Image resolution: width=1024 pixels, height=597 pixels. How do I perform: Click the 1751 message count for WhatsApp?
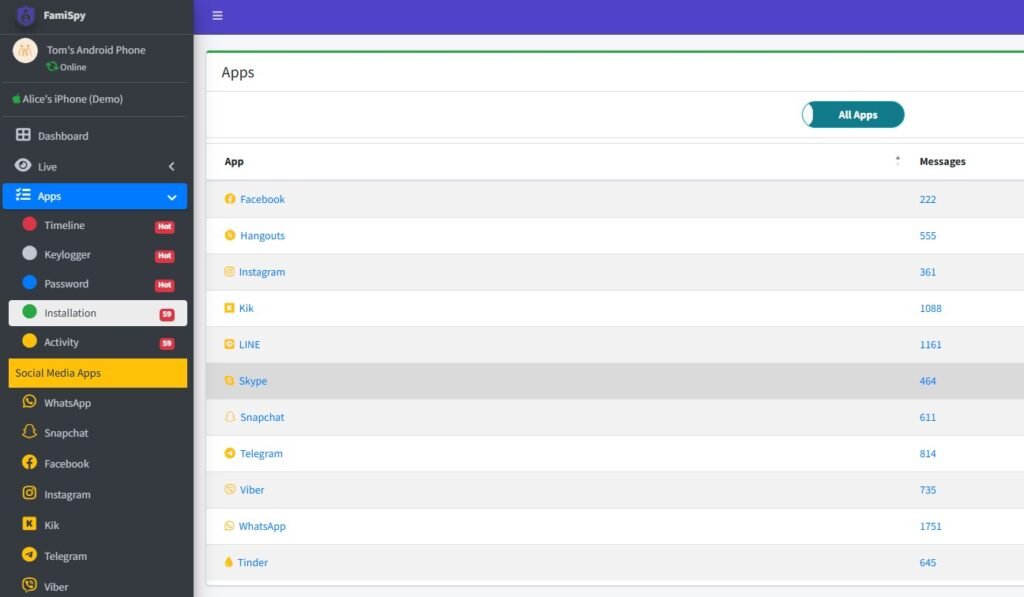coord(931,526)
